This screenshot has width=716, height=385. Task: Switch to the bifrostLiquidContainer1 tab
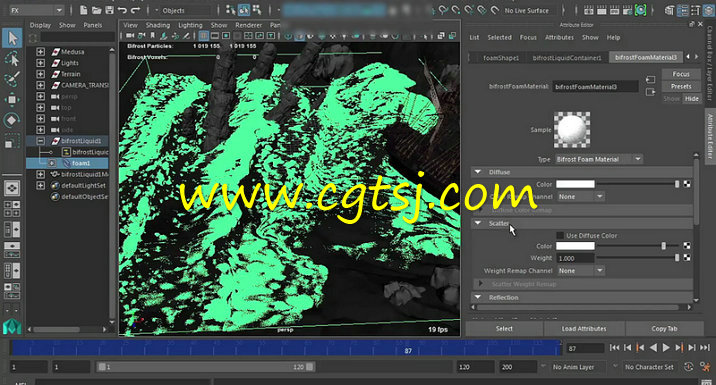pyautogui.click(x=567, y=58)
